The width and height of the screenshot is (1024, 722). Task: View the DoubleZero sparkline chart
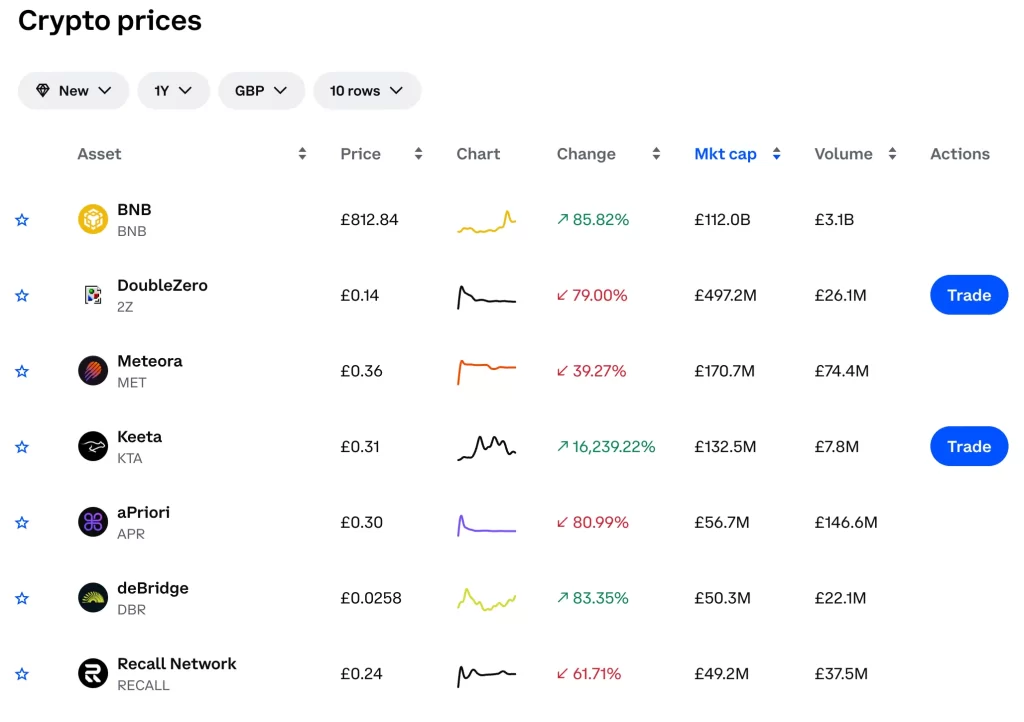(487, 297)
